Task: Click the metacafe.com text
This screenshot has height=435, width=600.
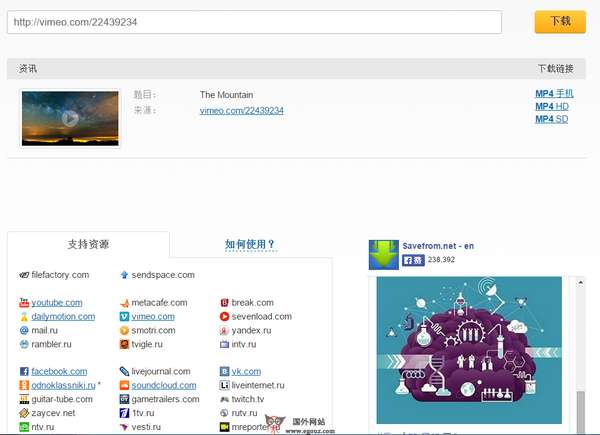Action: coord(160,303)
